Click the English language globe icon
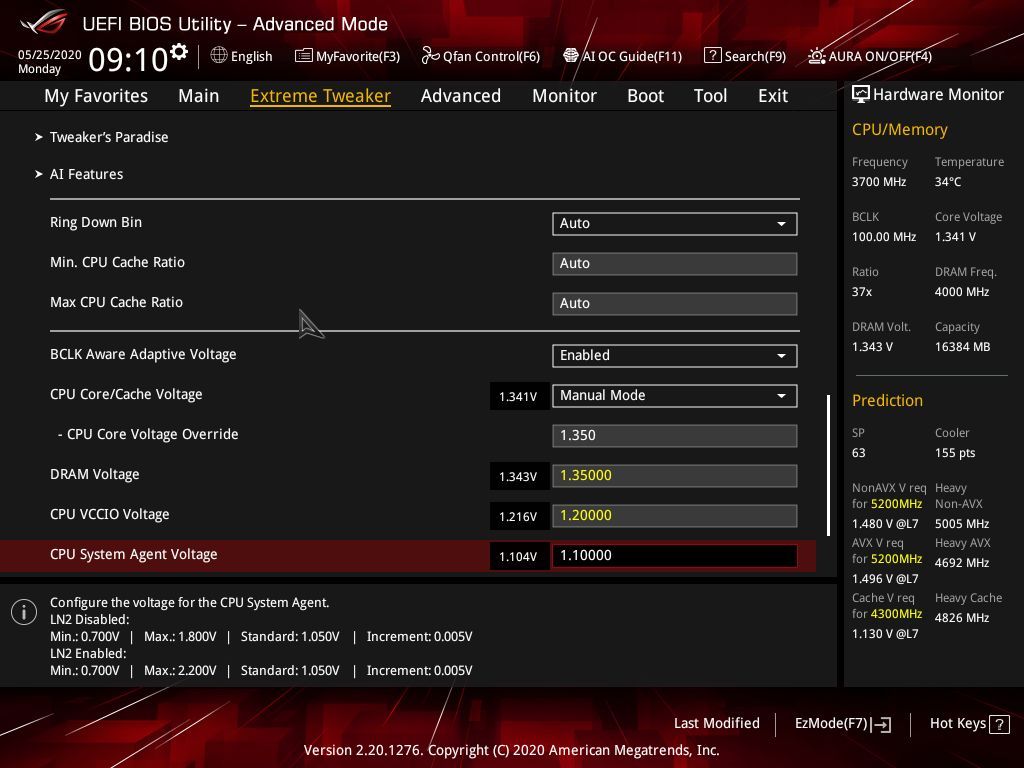Screen dimensions: 1024x768 click(219, 56)
